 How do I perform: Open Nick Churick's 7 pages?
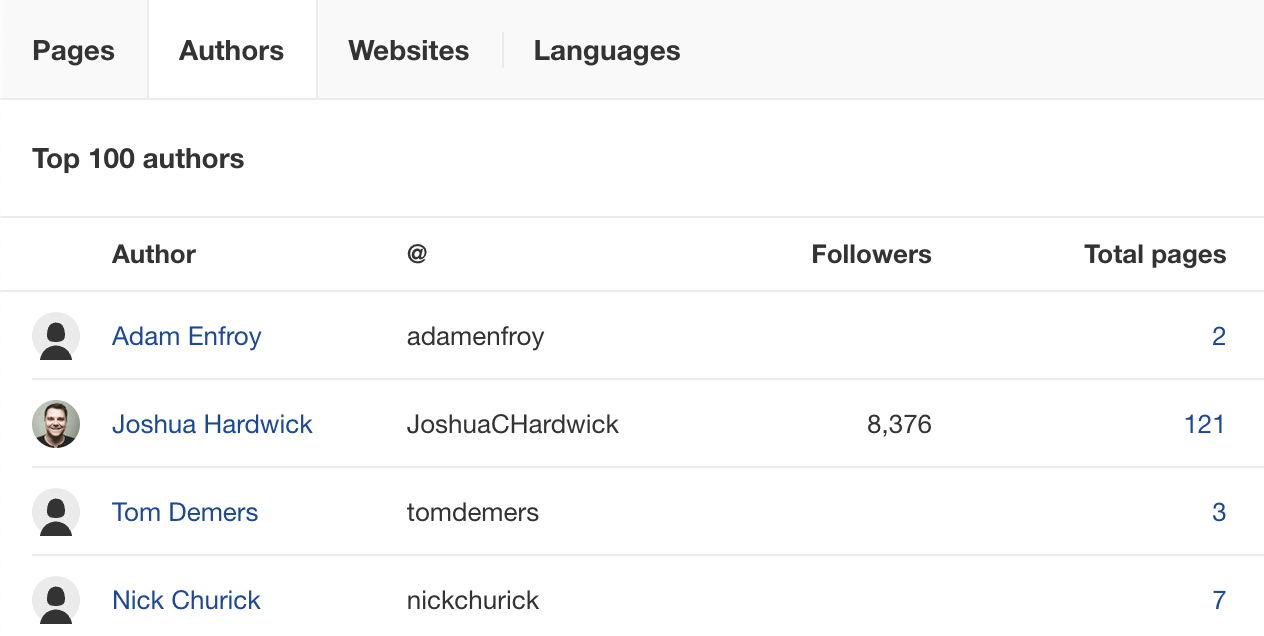[1219, 599]
